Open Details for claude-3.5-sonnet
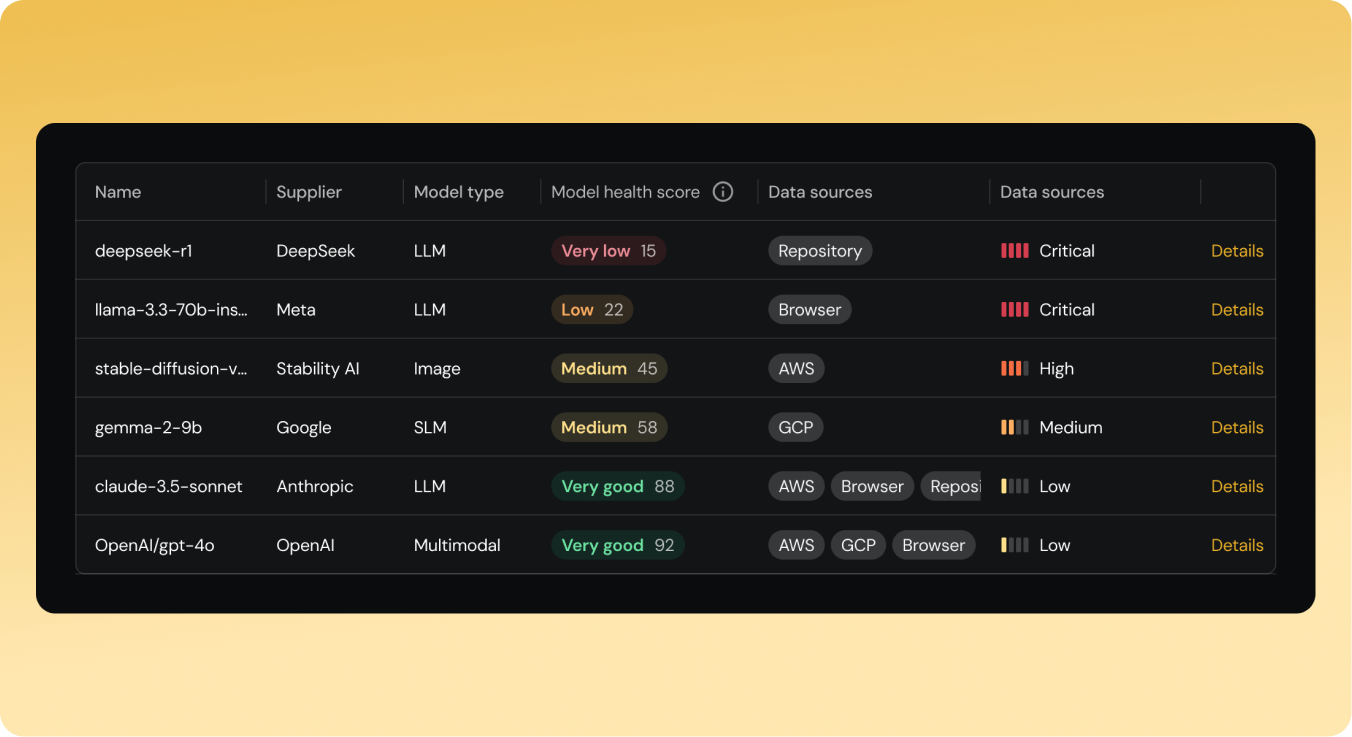 [x=1237, y=487]
